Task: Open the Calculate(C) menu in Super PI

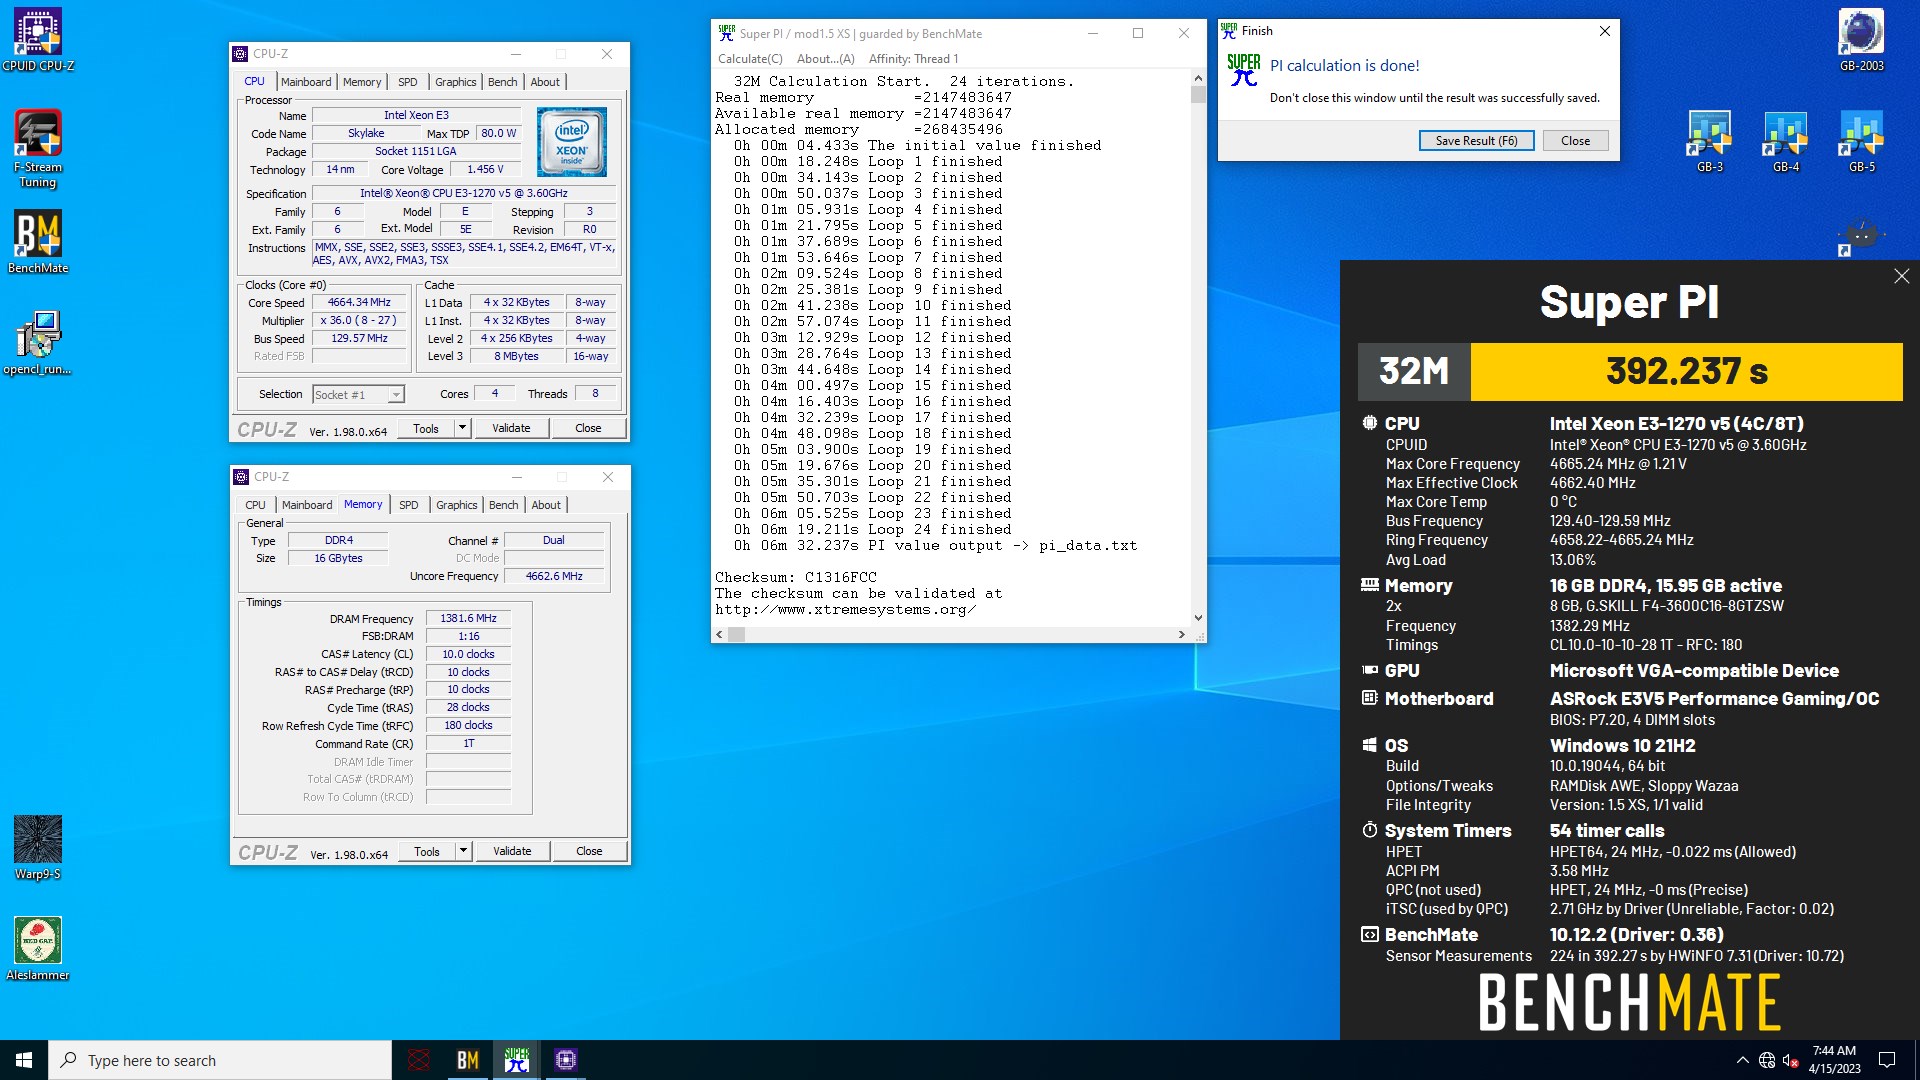Action: [750, 59]
